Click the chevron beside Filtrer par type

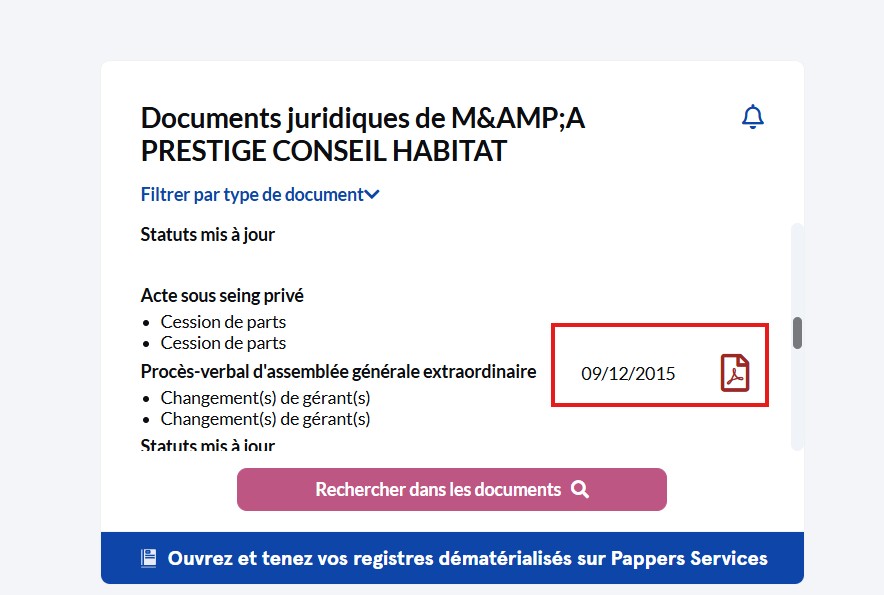[x=373, y=195]
